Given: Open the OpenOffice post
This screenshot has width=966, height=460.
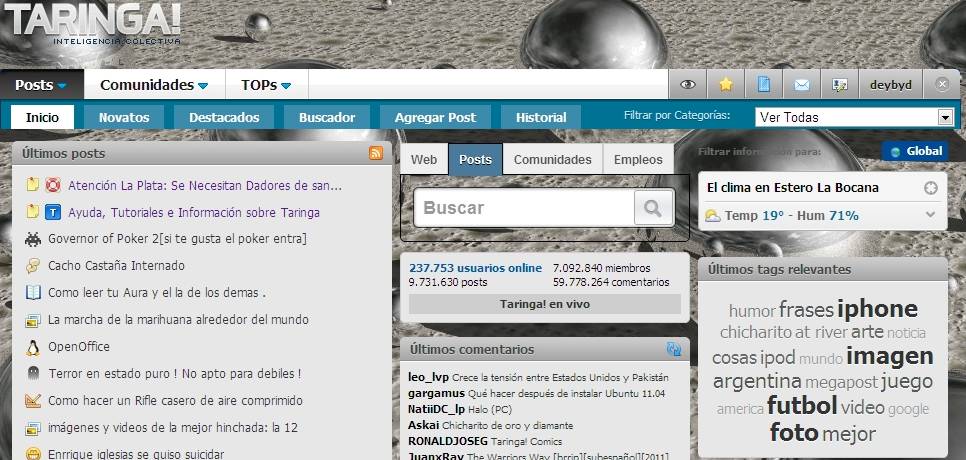Looking at the screenshot, I should (79, 347).
